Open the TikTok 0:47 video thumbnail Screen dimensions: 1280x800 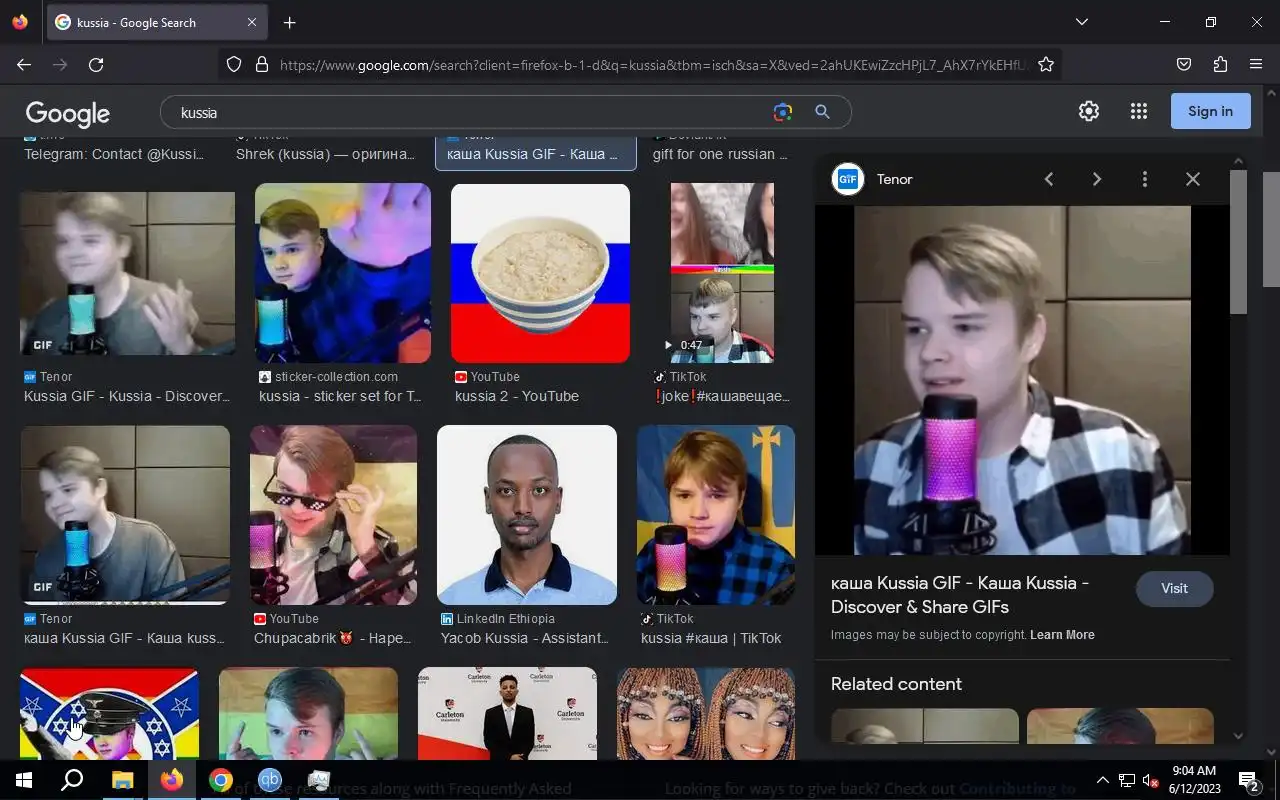click(722, 273)
